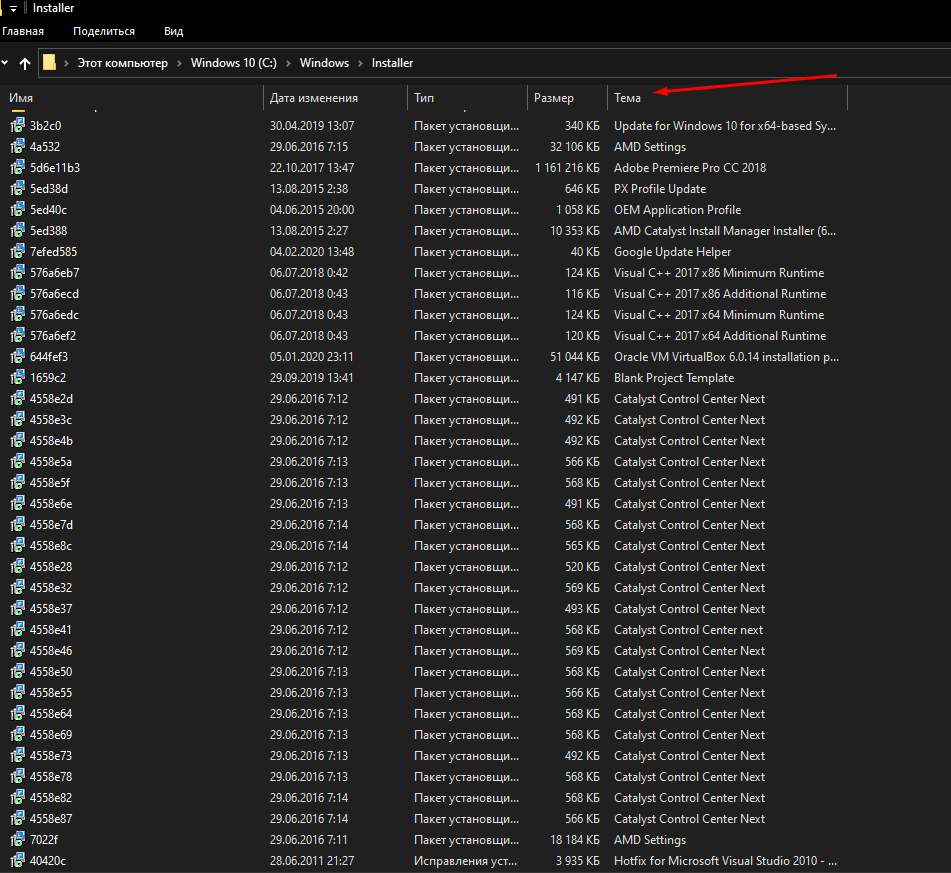Expand chevron after 'Windows 10 (C:)' in breadcrumb
This screenshot has height=873, width=951.
point(288,63)
